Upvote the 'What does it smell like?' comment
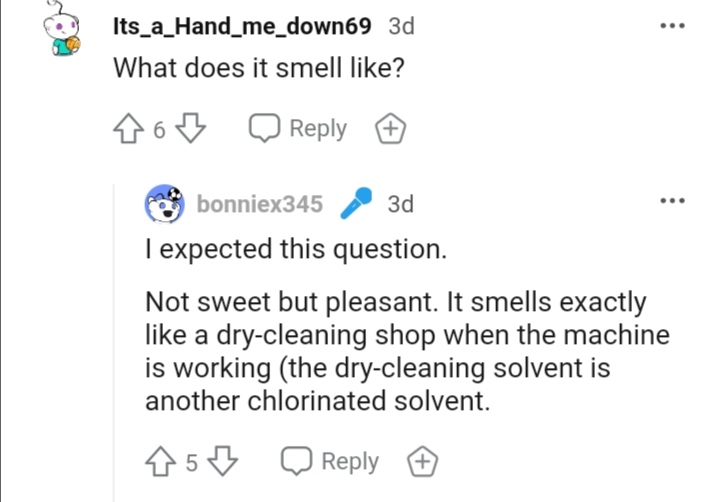This screenshot has height=502, width=720. pos(128,128)
